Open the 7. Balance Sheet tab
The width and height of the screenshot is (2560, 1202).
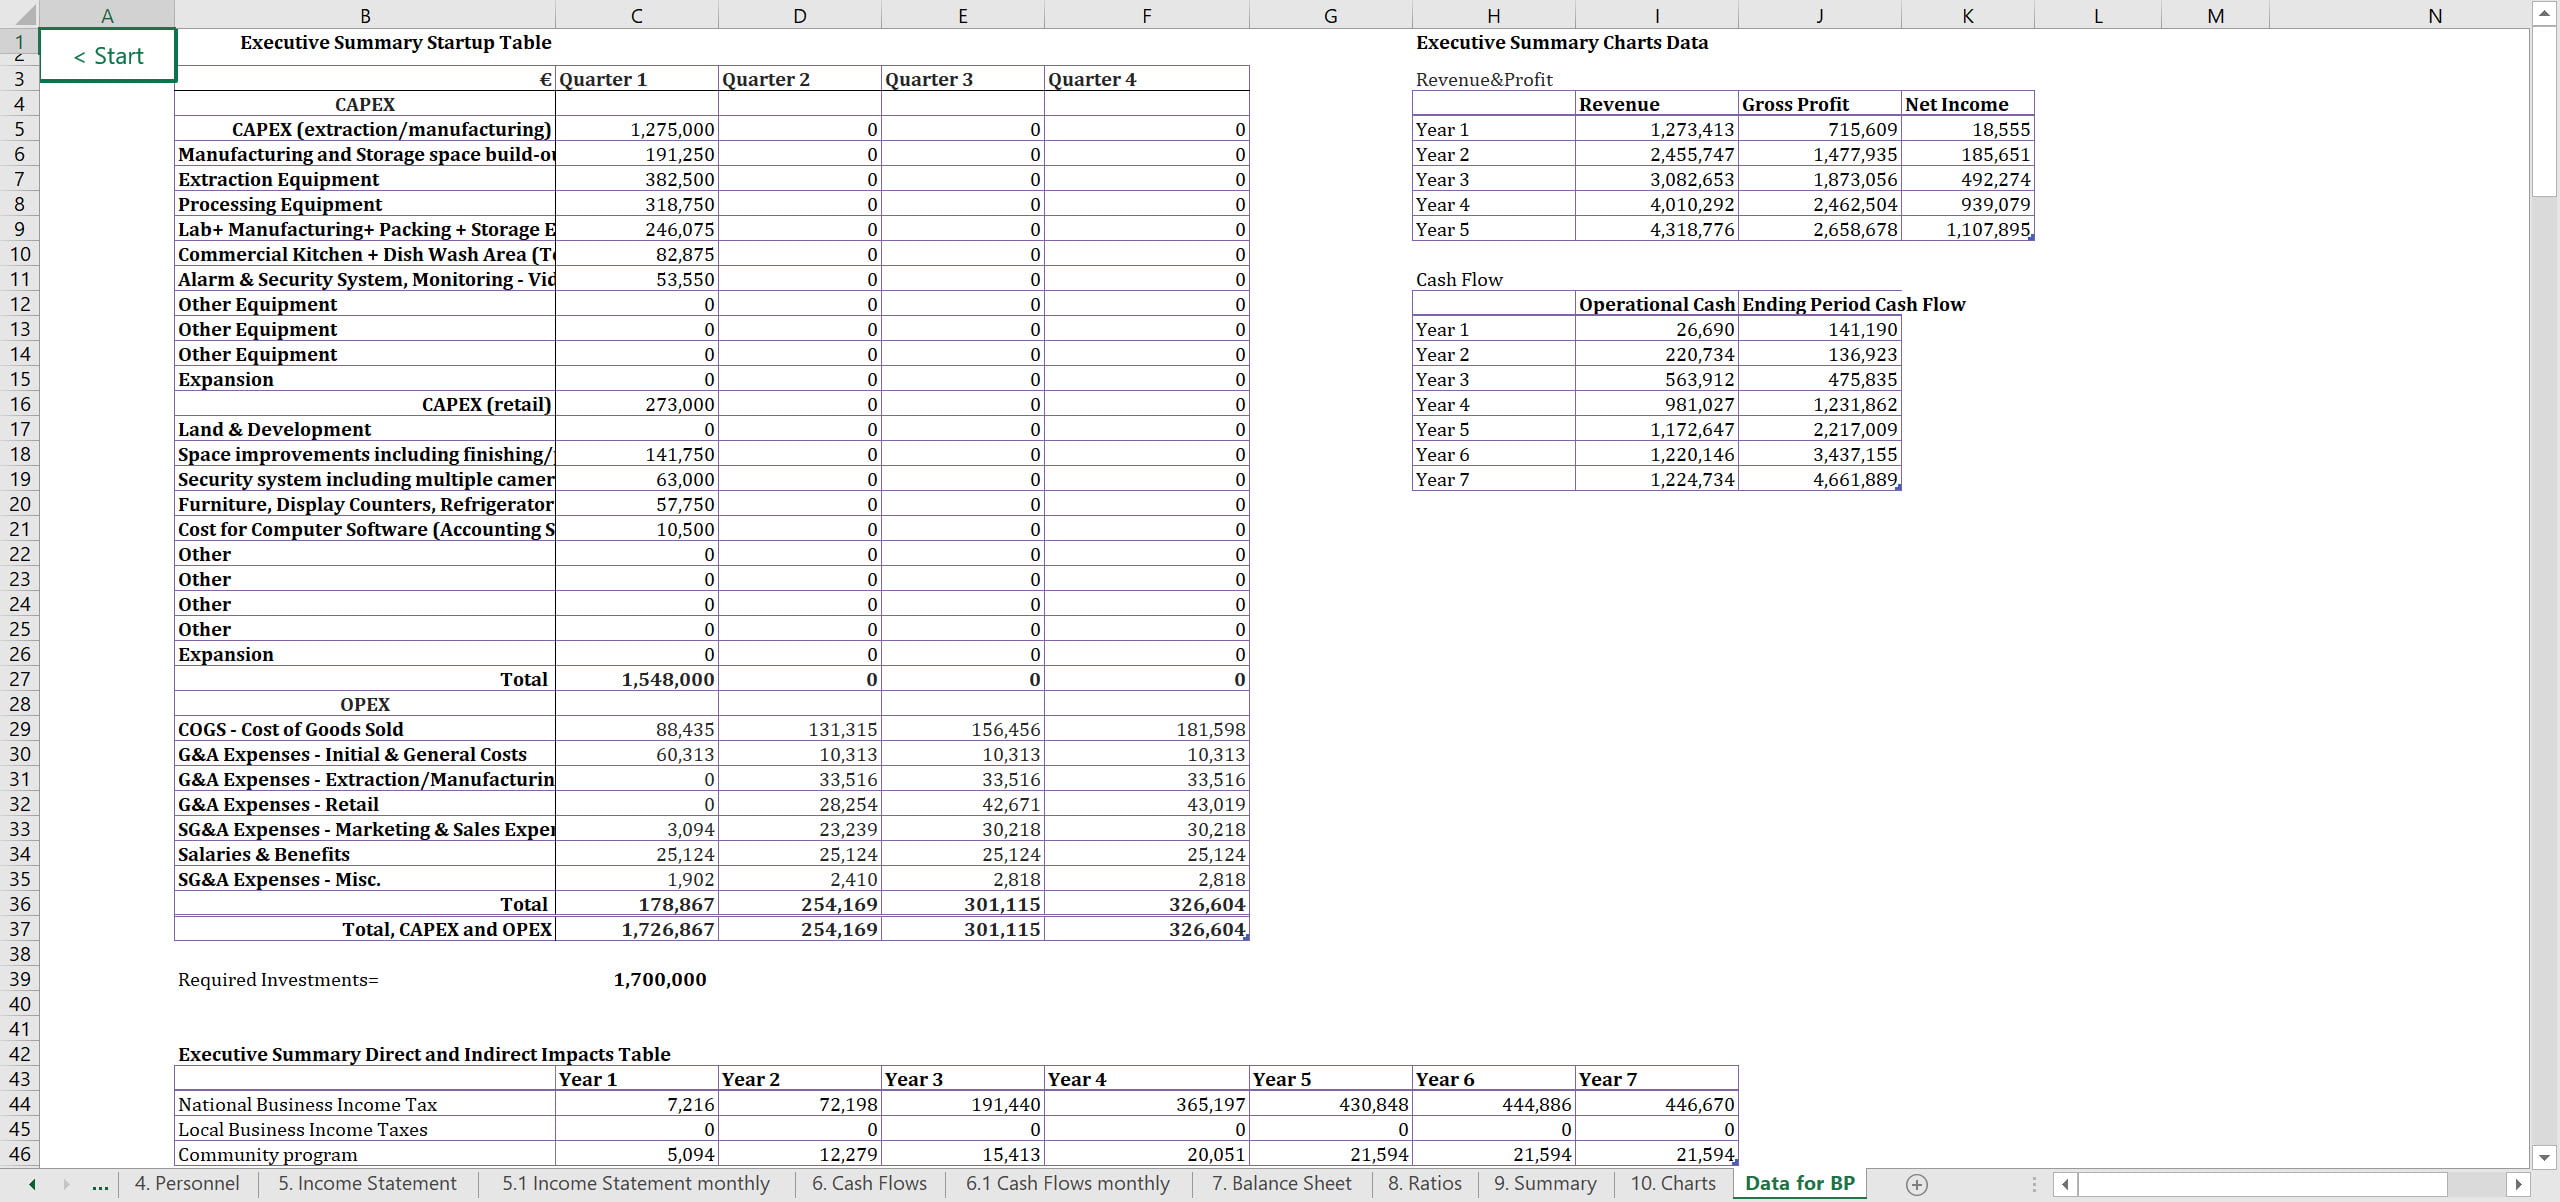pyautogui.click(x=1281, y=1184)
